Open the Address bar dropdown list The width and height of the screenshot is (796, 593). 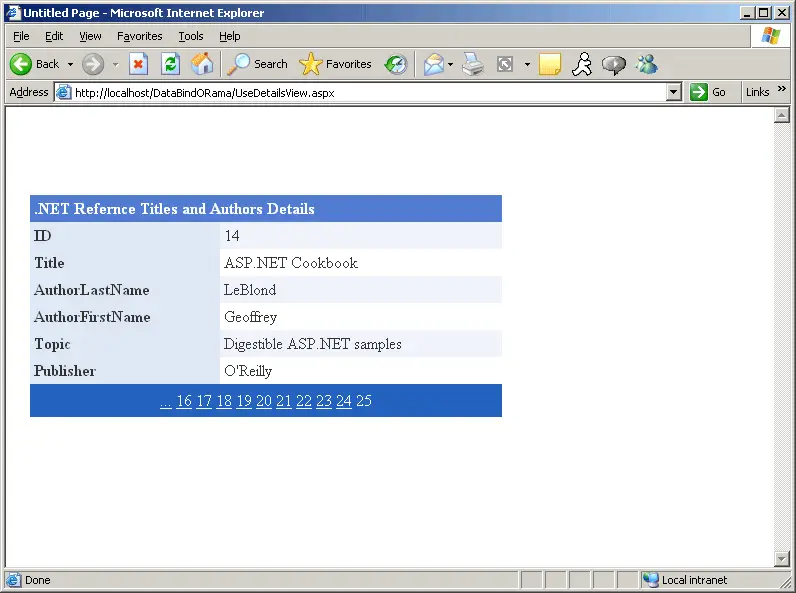(674, 92)
